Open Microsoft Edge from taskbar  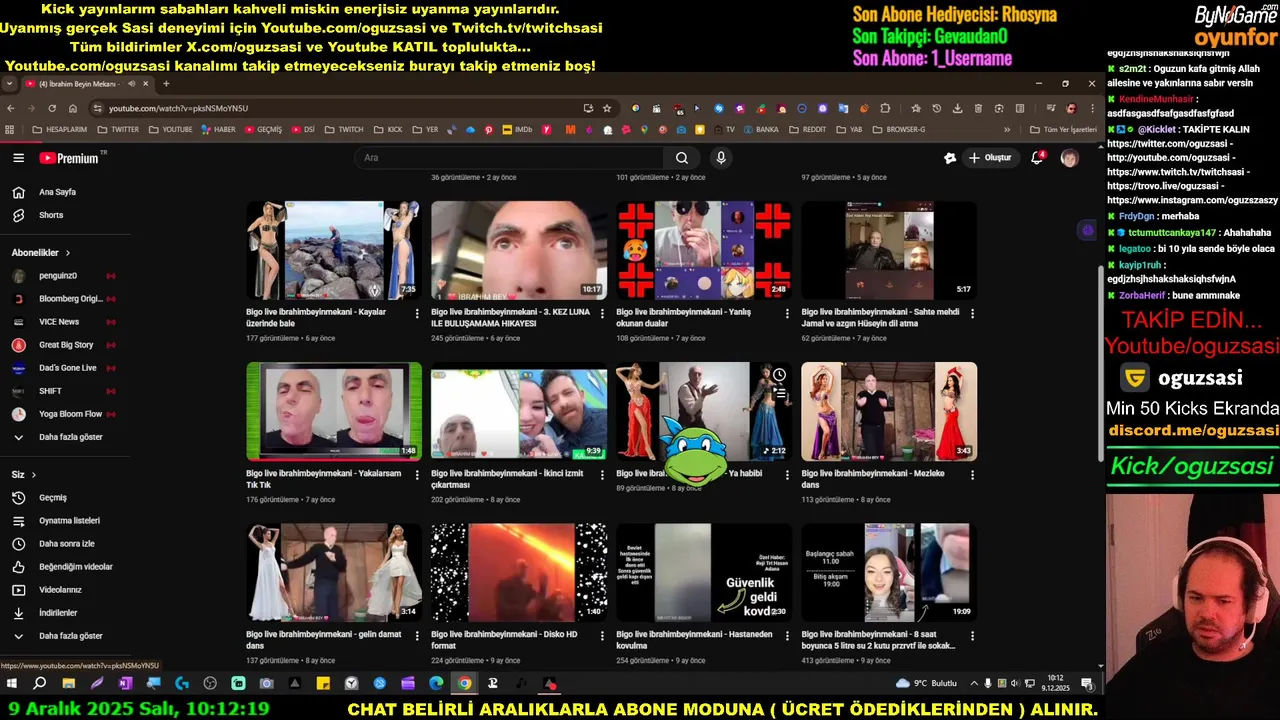(436, 684)
